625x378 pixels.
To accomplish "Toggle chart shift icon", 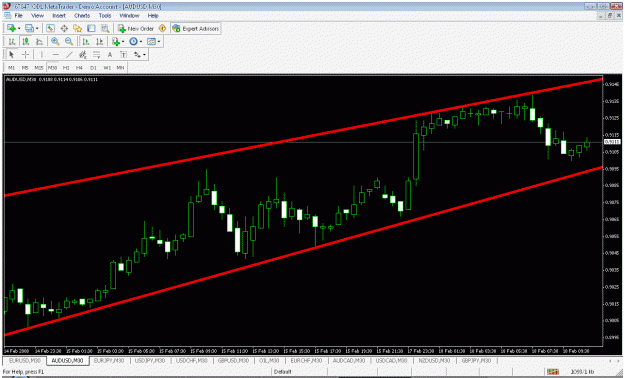I will tap(100, 41).
